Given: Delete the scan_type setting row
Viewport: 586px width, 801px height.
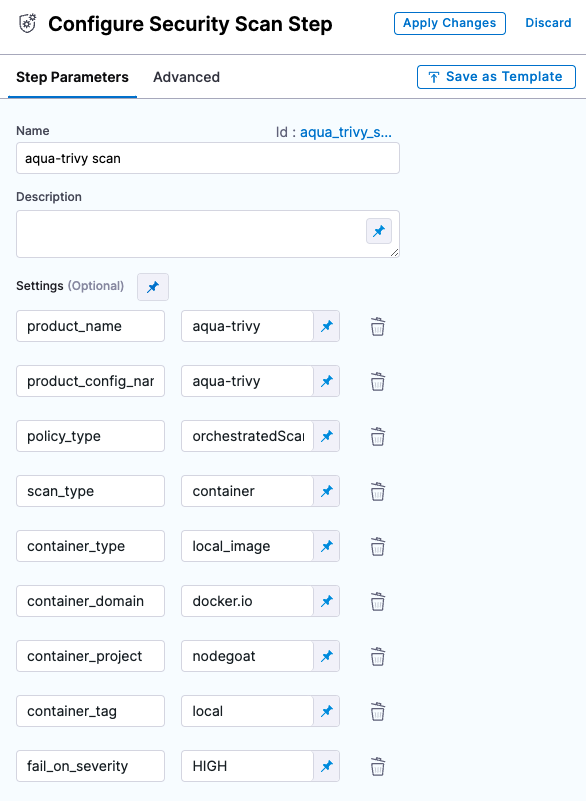Looking at the screenshot, I should [378, 491].
